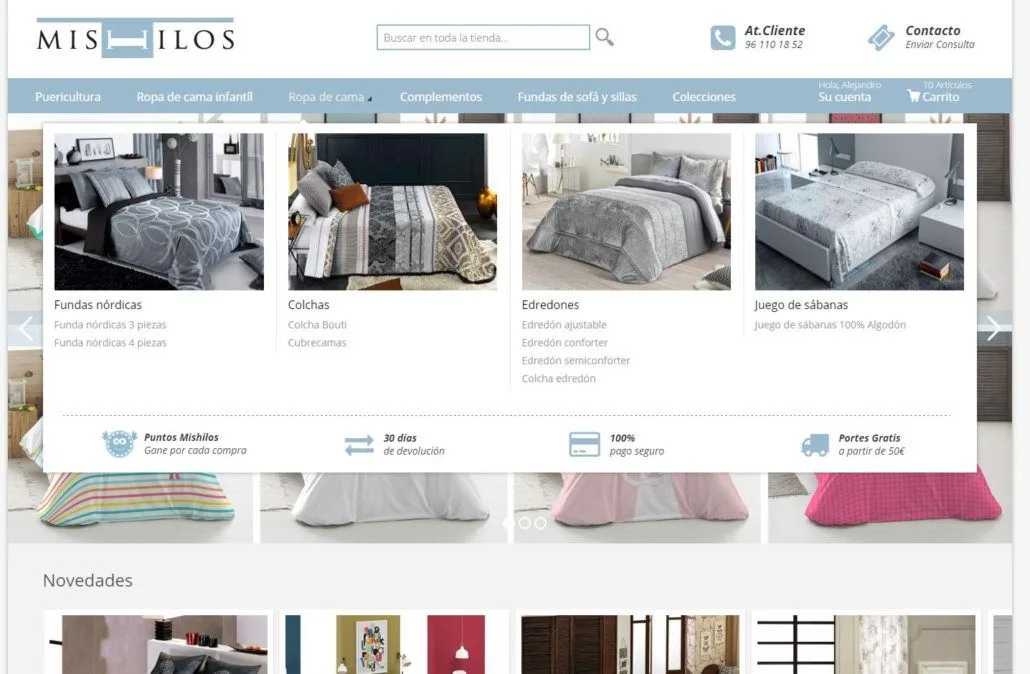The height and width of the screenshot is (674, 1030).
Task: Focus the Buscar en toda la tienda field
Action: [x=483, y=37]
